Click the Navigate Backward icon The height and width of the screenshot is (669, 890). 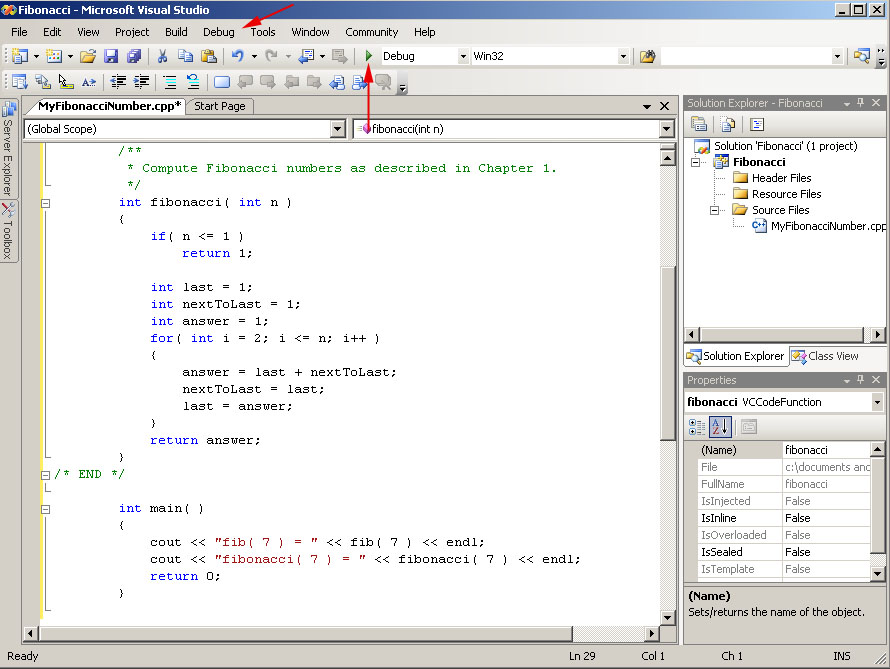click(x=307, y=56)
